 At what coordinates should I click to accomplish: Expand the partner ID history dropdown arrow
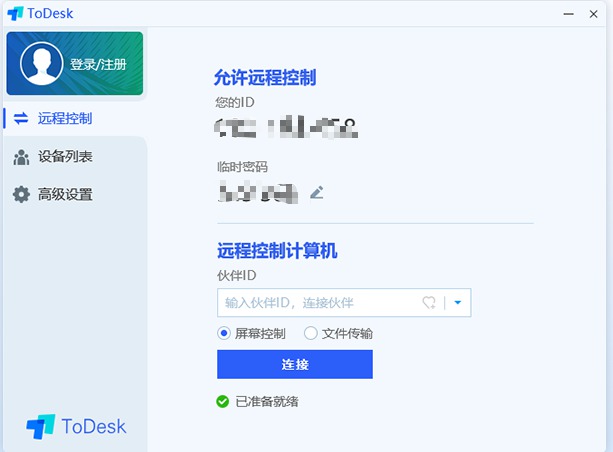pos(458,302)
